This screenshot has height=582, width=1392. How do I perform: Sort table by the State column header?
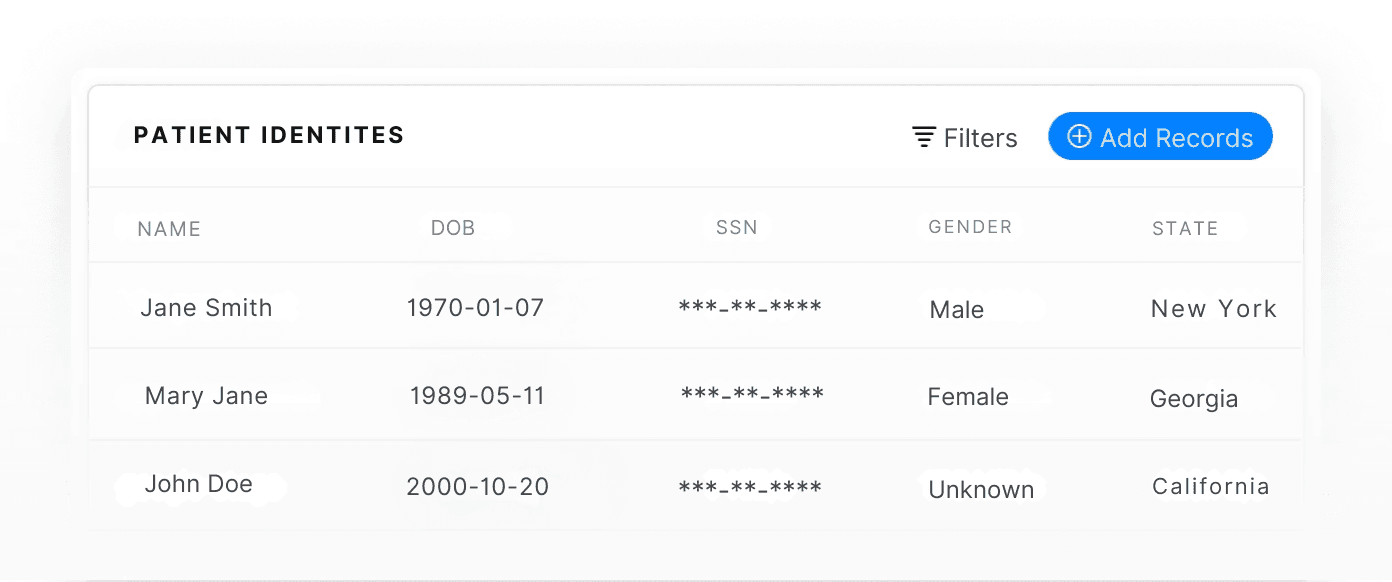tap(1185, 228)
